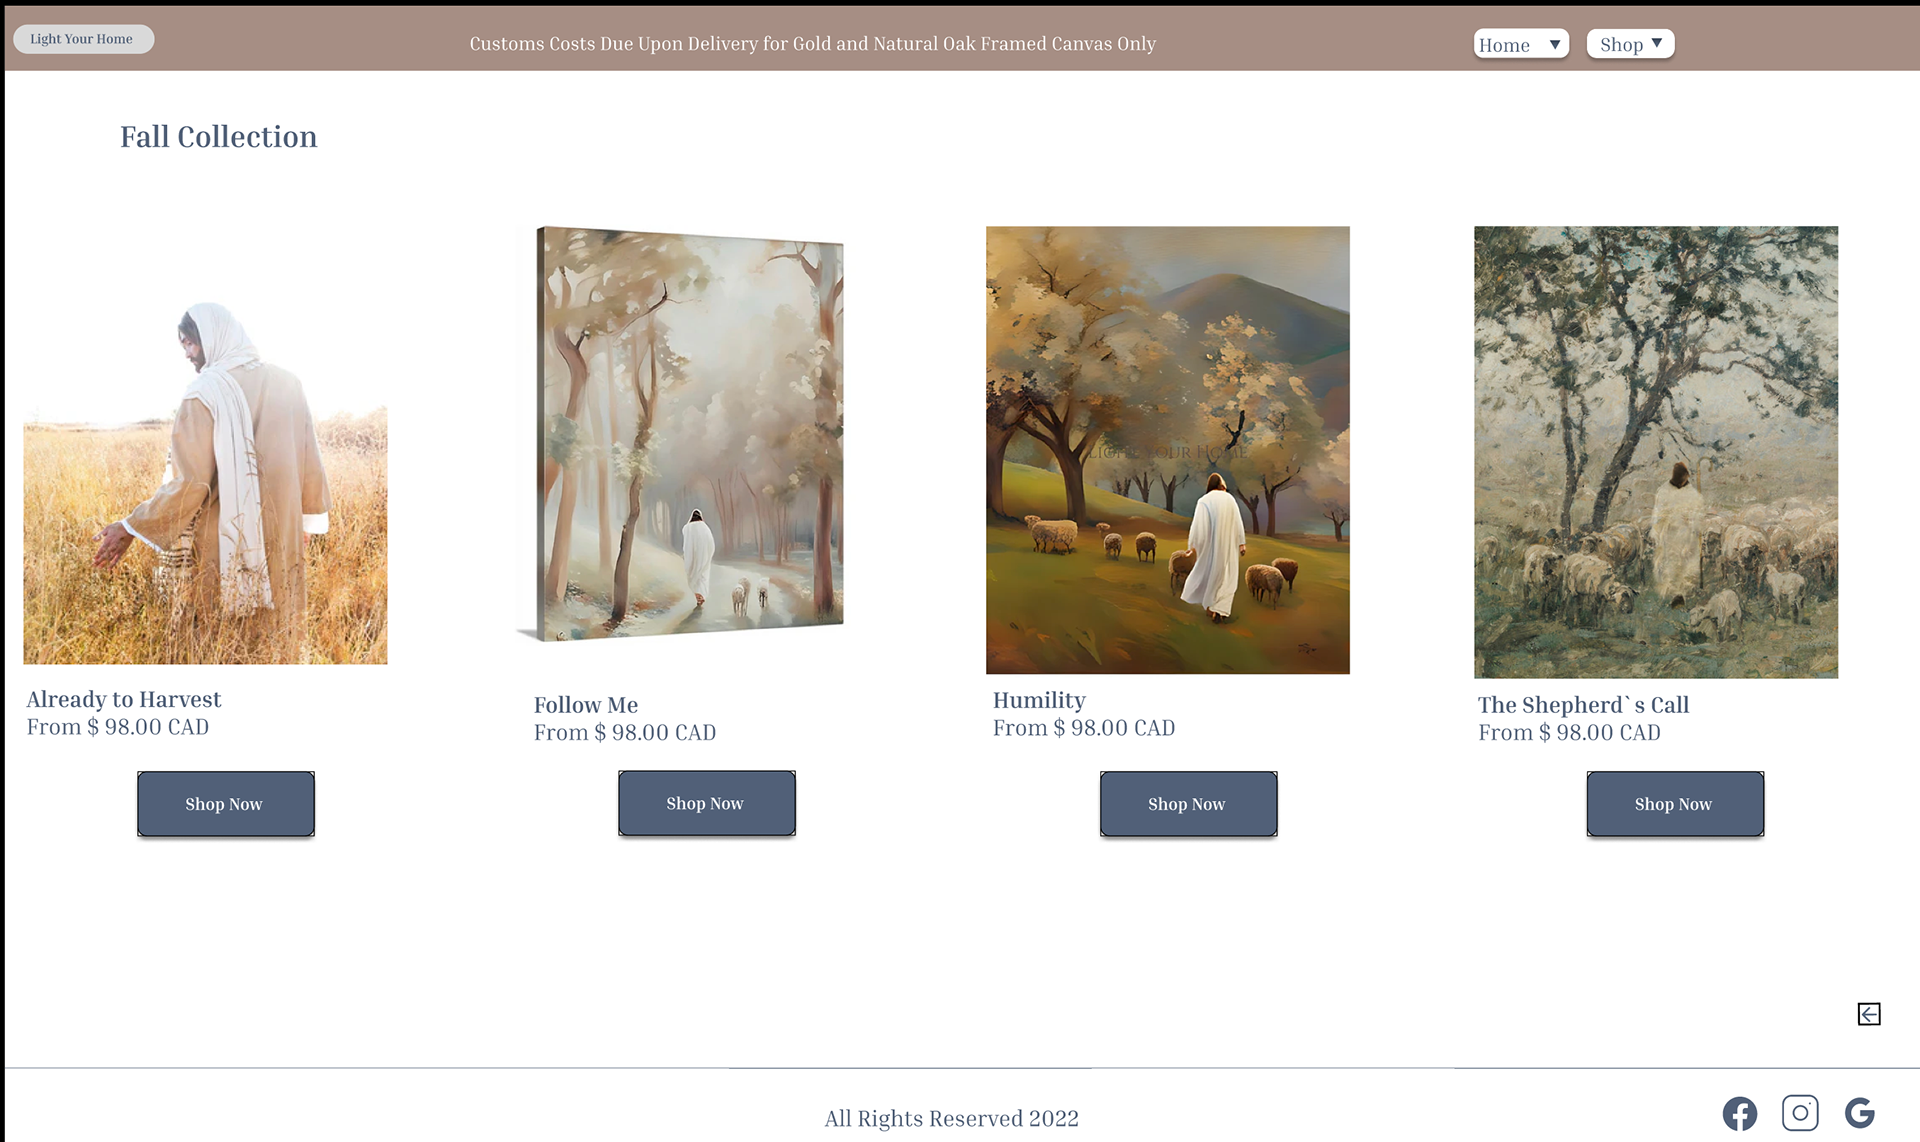Viewport: 1920px width, 1142px height.
Task: Shop Now for Humility painting
Action: coord(1189,804)
